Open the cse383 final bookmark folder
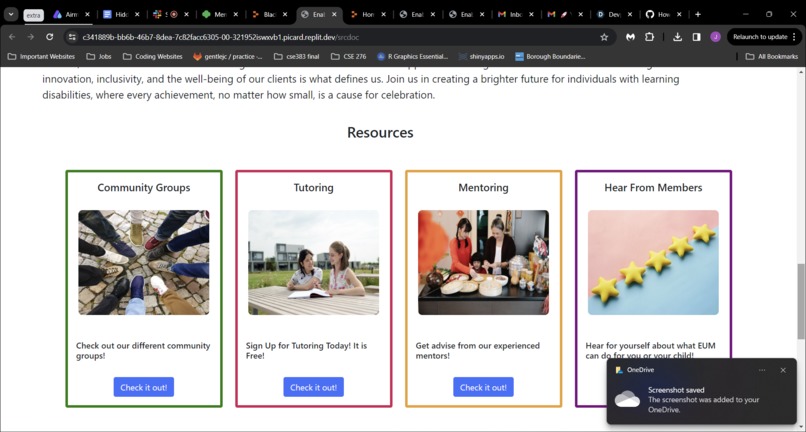The height and width of the screenshot is (432, 806). click(297, 57)
